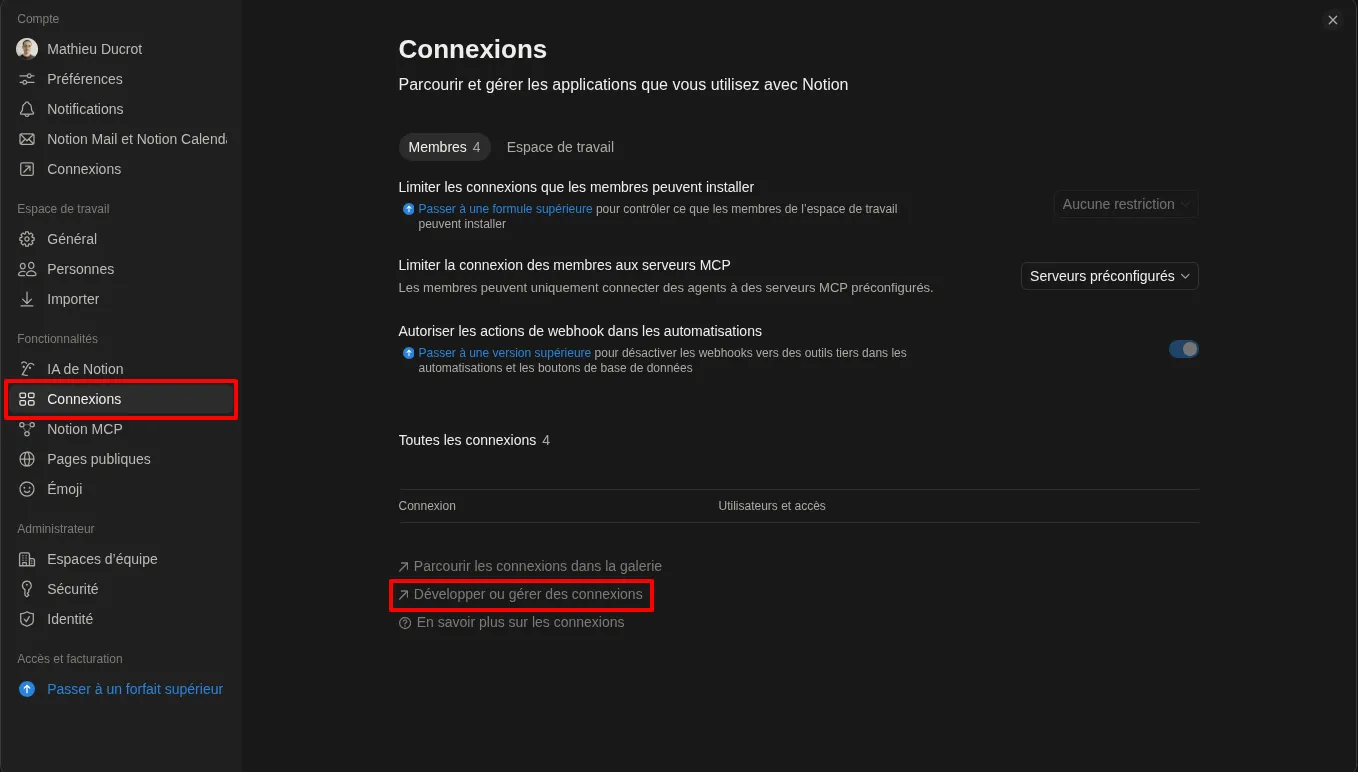Click arrow icon beside 'Parcourir les connexions'
The width and height of the screenshot is (1358, 772).
[x=404, y=567]
